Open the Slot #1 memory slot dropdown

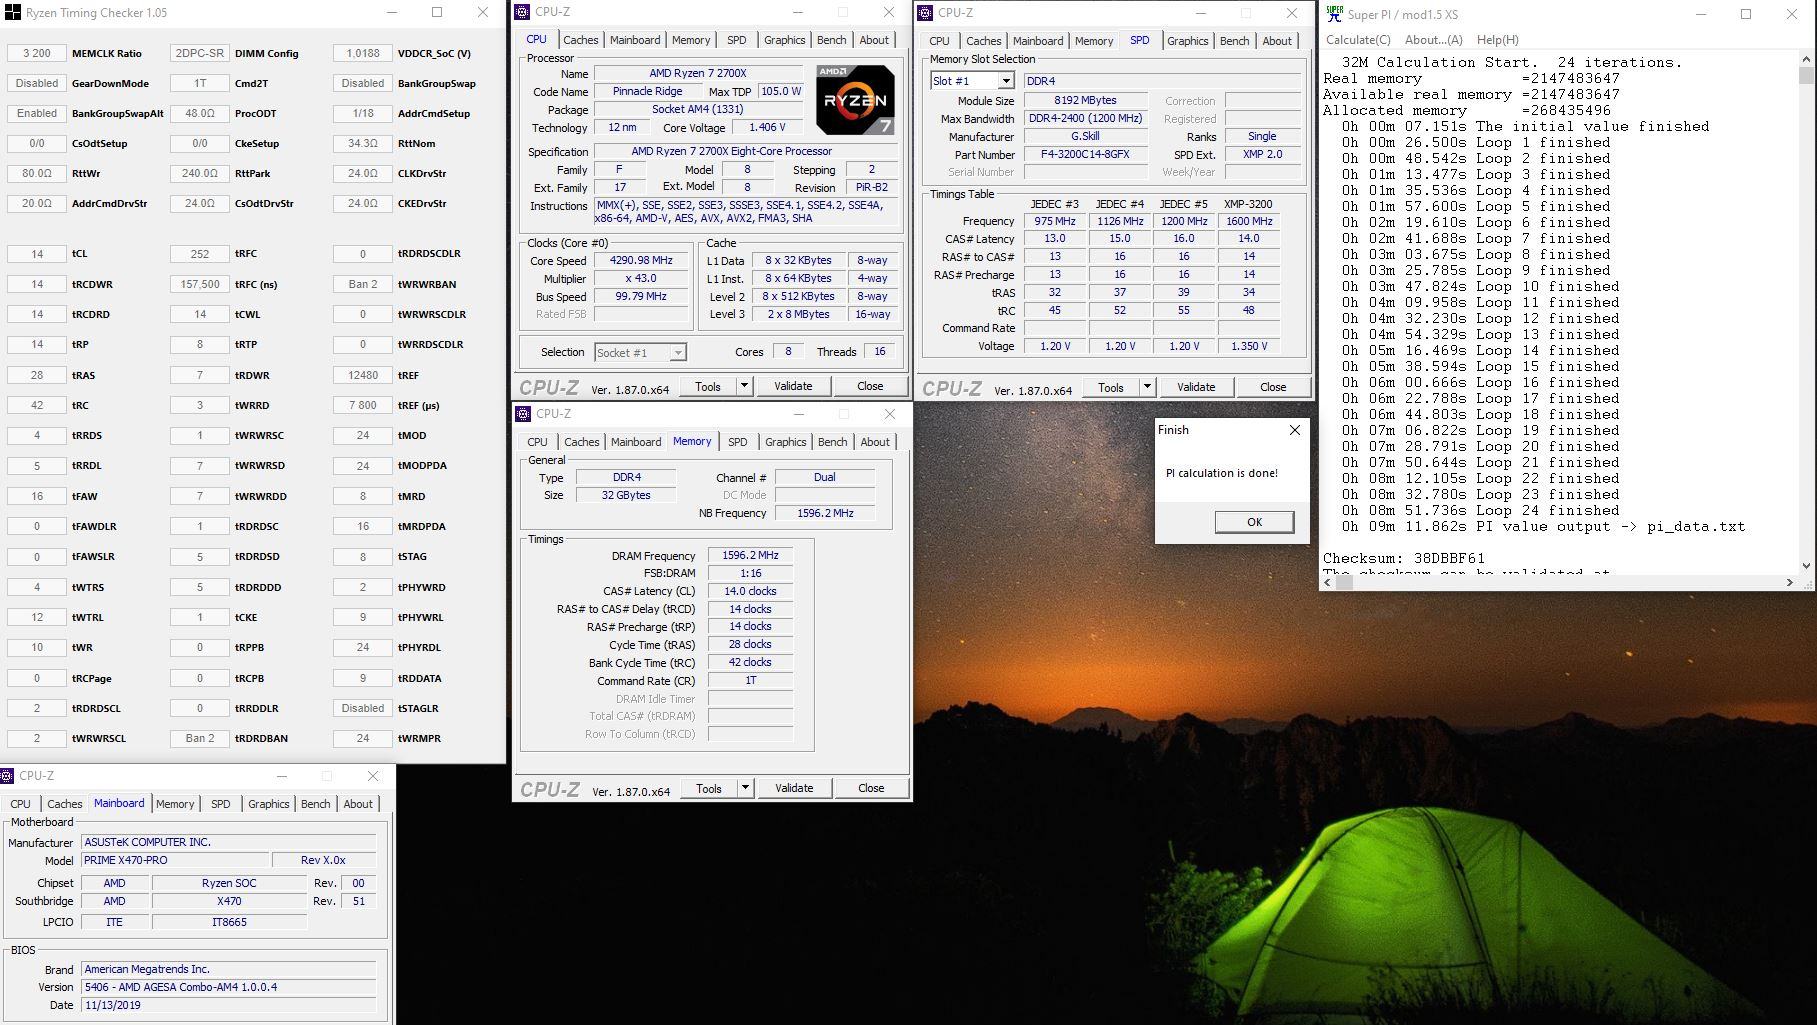[1006, 81]
